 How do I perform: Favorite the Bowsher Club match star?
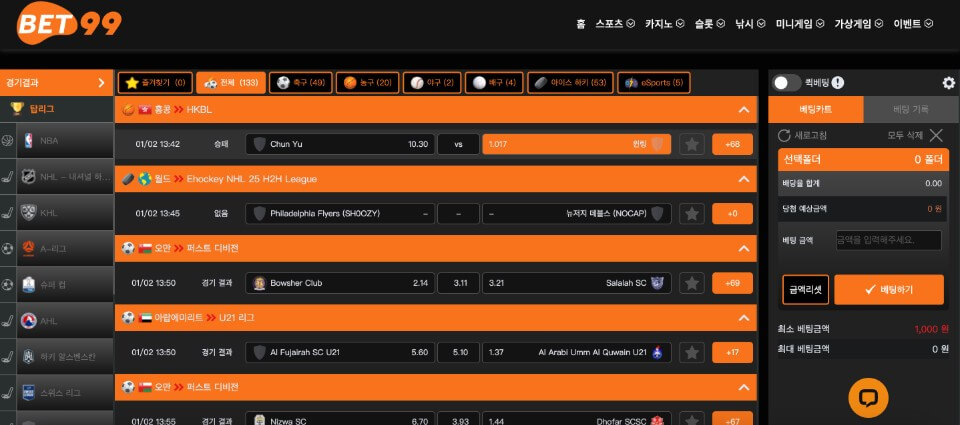pos(692,283)
